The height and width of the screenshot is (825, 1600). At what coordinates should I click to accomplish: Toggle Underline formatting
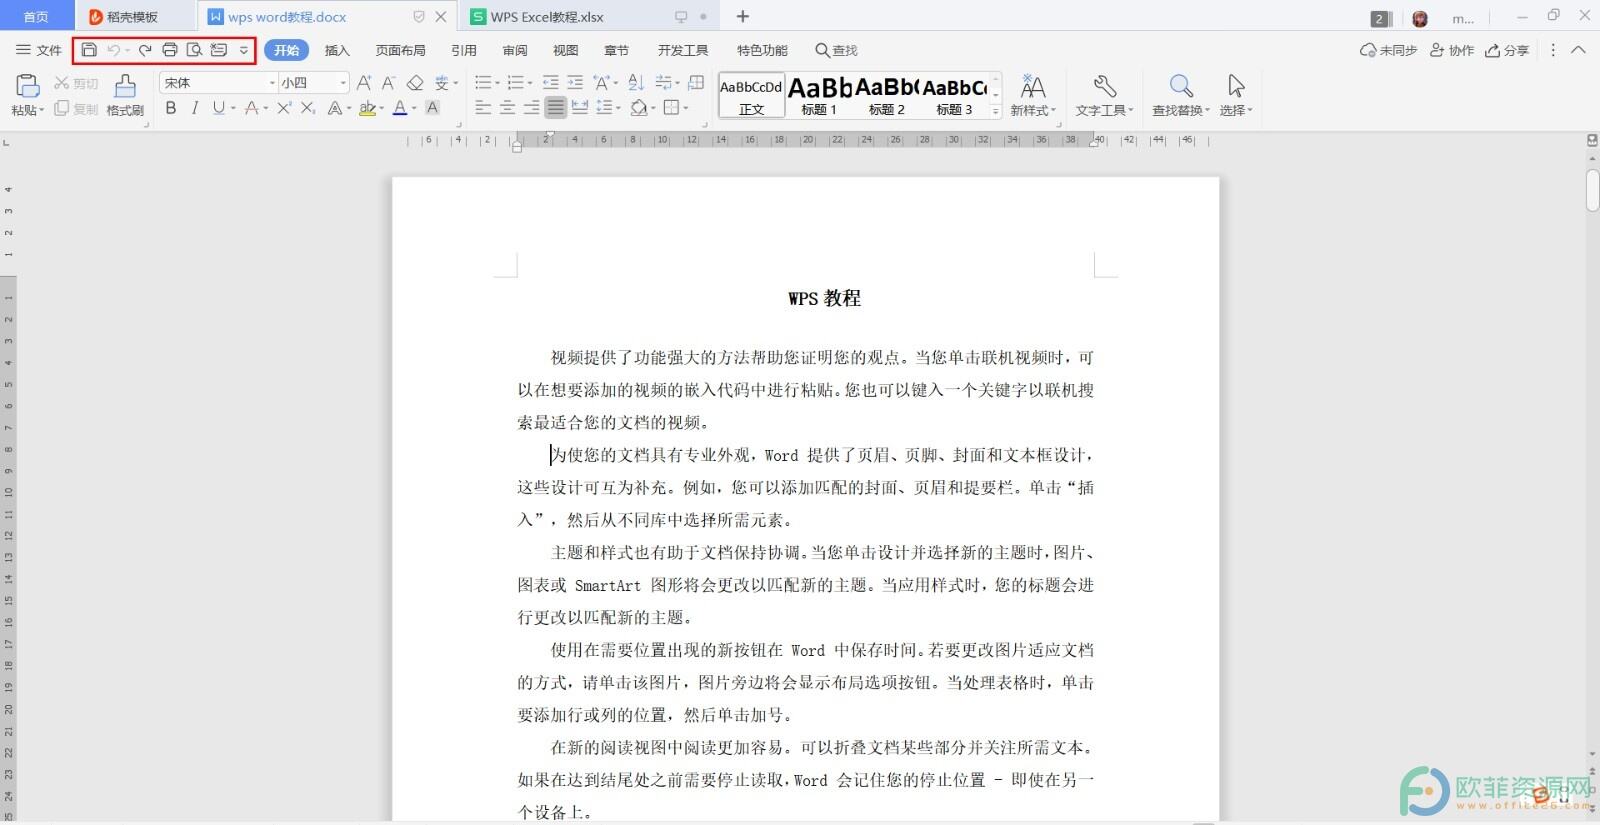point(218,108)
